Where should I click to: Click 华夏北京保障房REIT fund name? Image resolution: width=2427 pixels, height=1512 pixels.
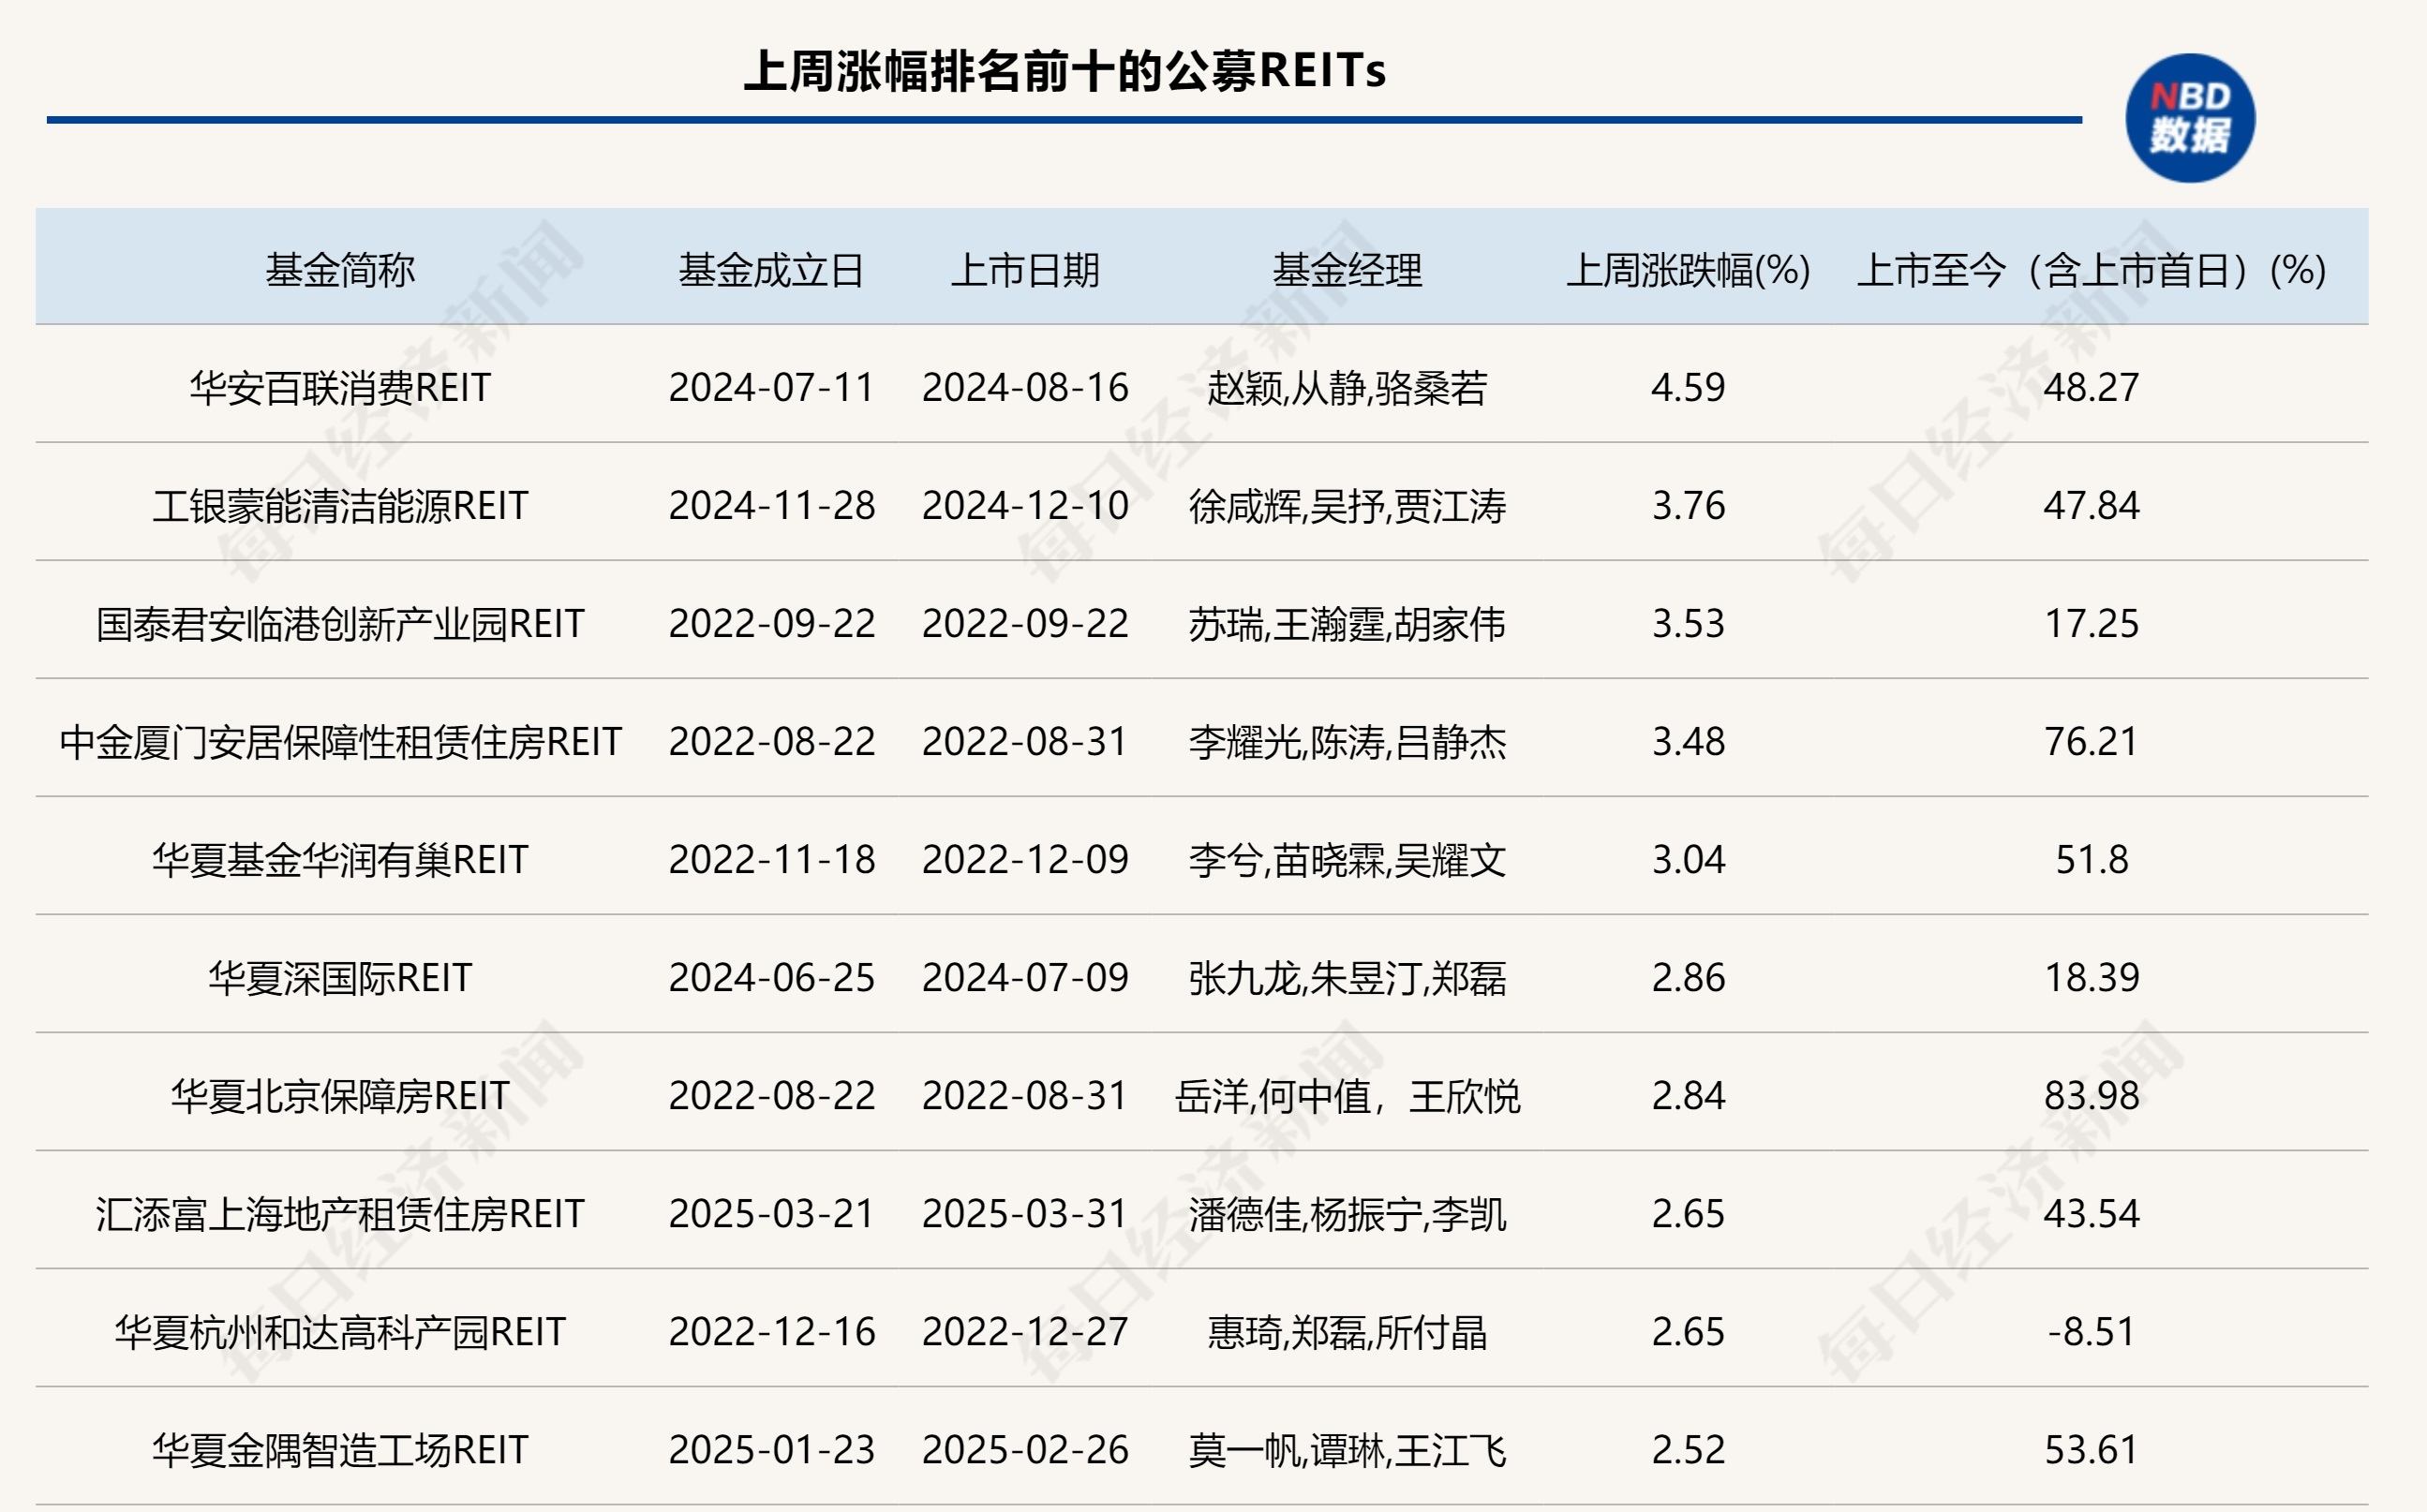coord(340,1096)
